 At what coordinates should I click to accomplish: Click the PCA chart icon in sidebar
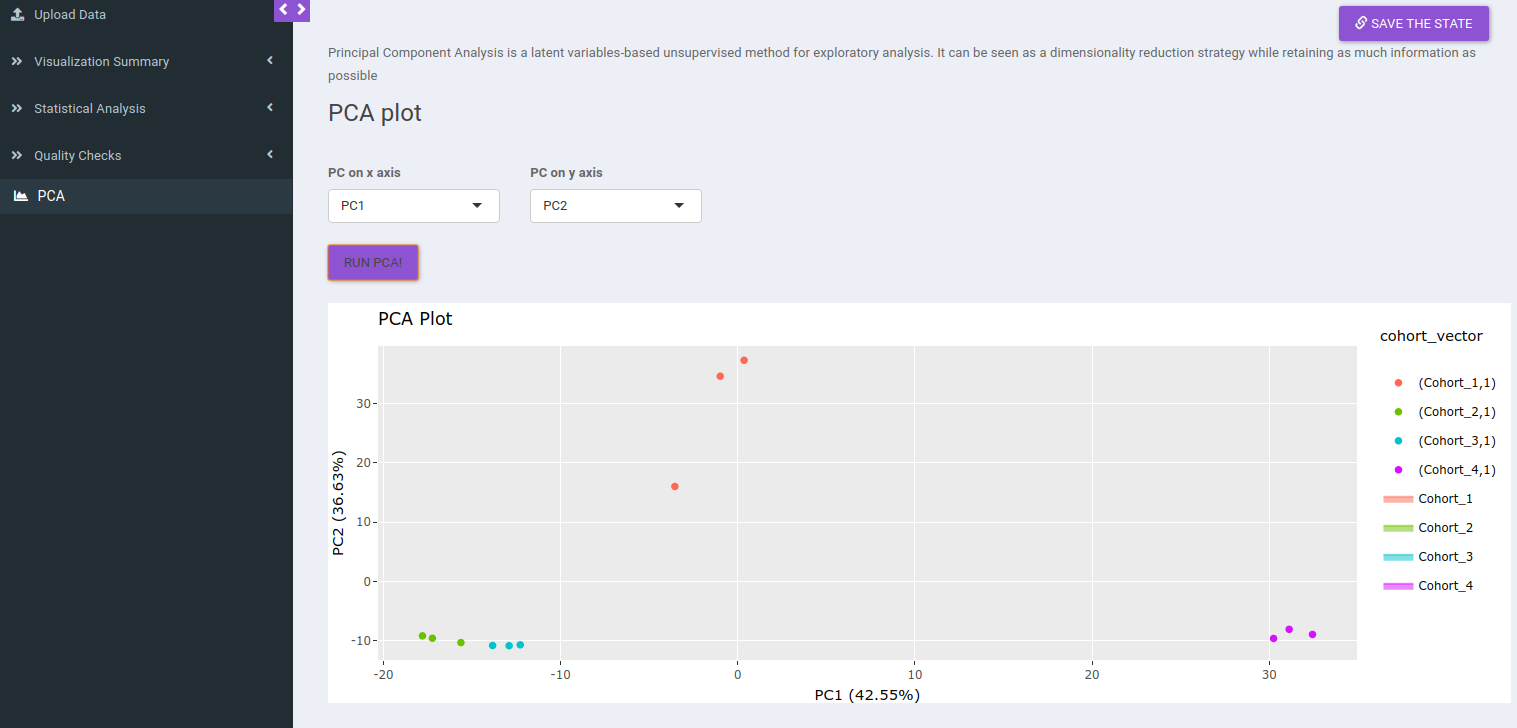click(20, 196)
